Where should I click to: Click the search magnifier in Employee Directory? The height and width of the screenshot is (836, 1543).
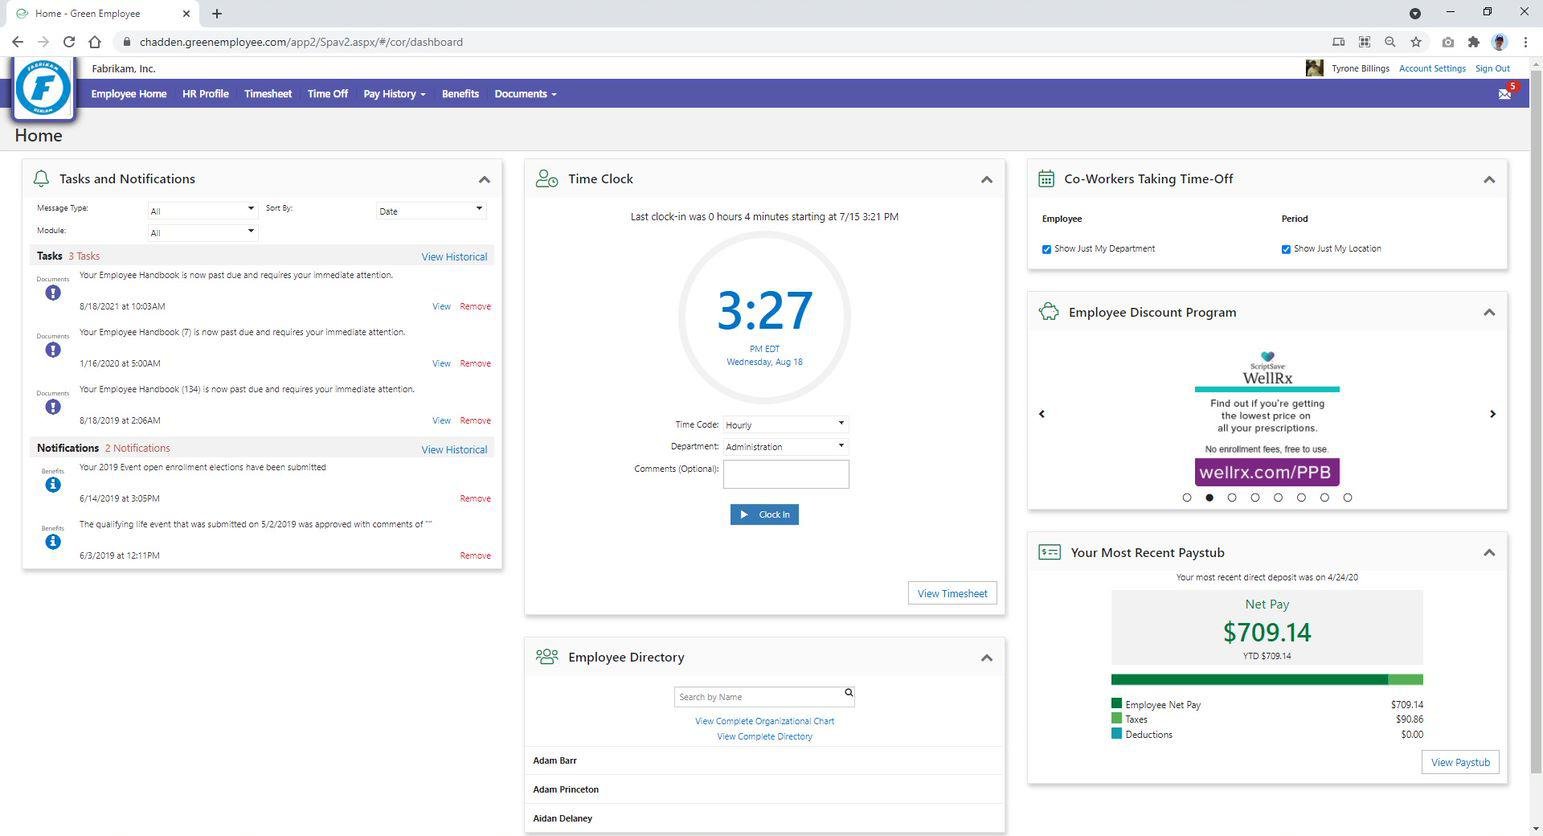tap(848, 693)
